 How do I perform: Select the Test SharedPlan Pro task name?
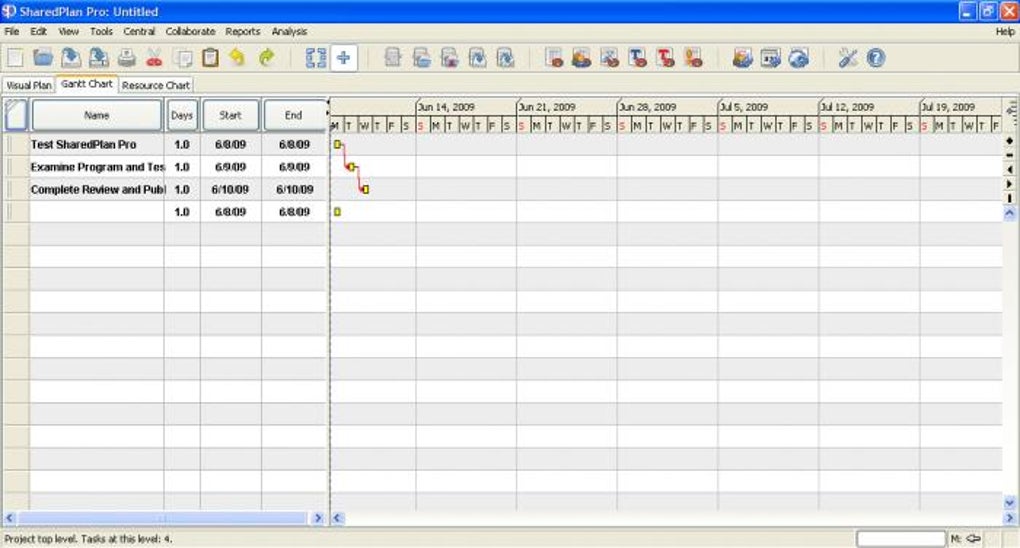(83, 144)
